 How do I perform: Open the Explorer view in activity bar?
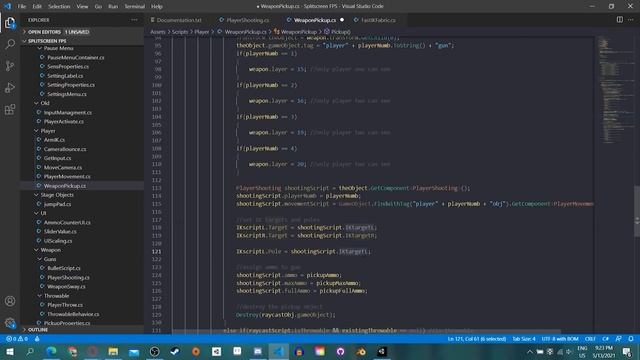pyautogui.click(x=10, y=23)
